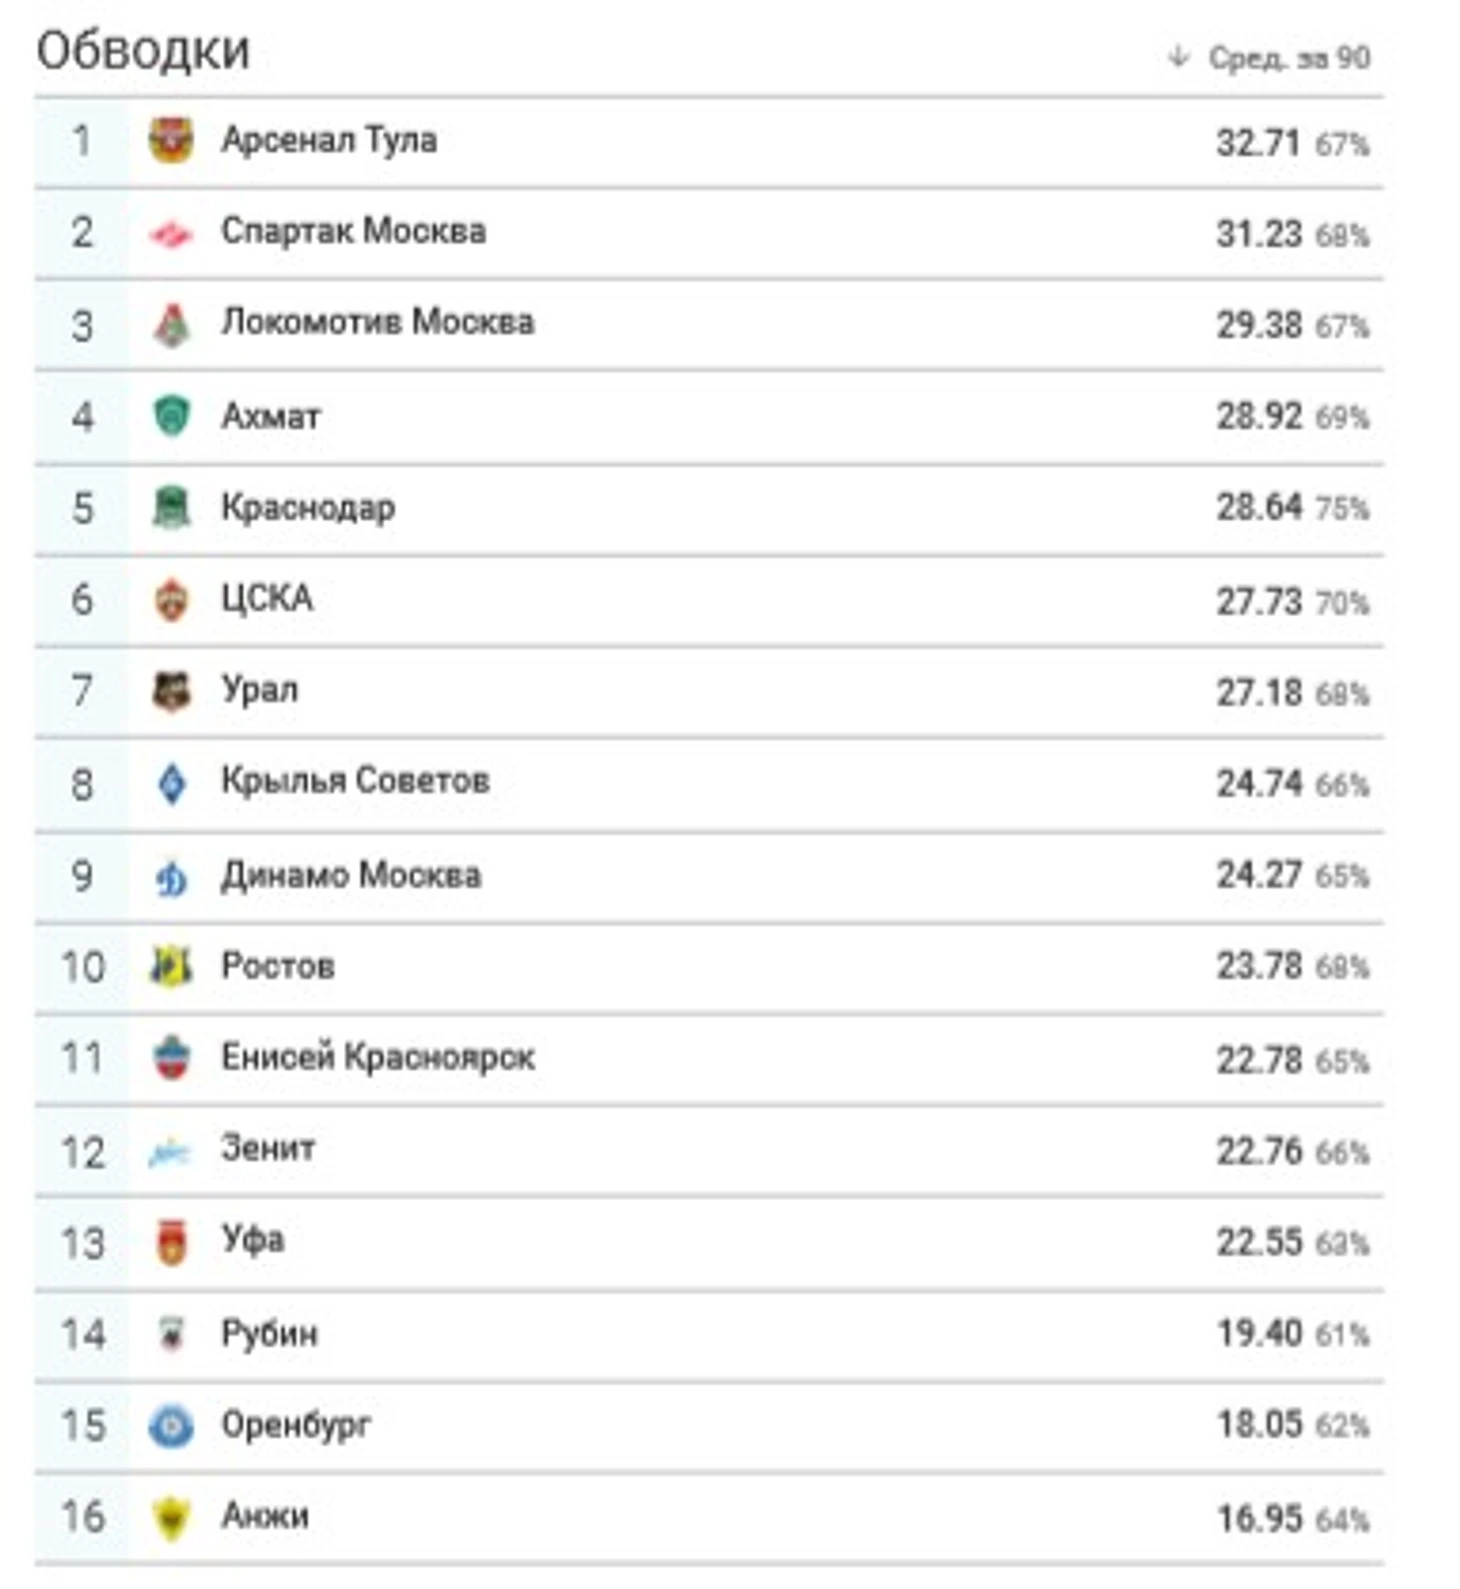Click the Зенит light-blue logo
1460x1589 pixels.
(171, 1153)
